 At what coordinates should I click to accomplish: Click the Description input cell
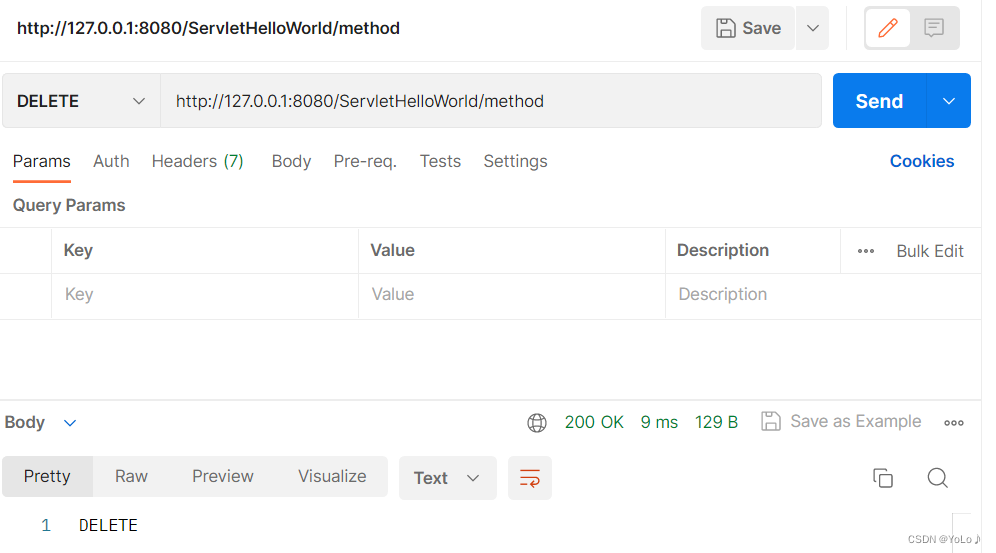pyautogui.click(x=823, y=295)
